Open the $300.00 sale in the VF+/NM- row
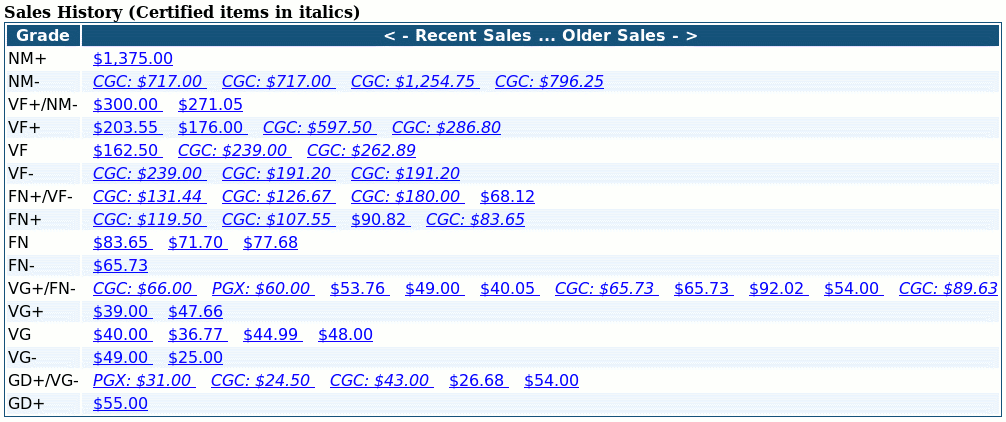 [128, 105]
